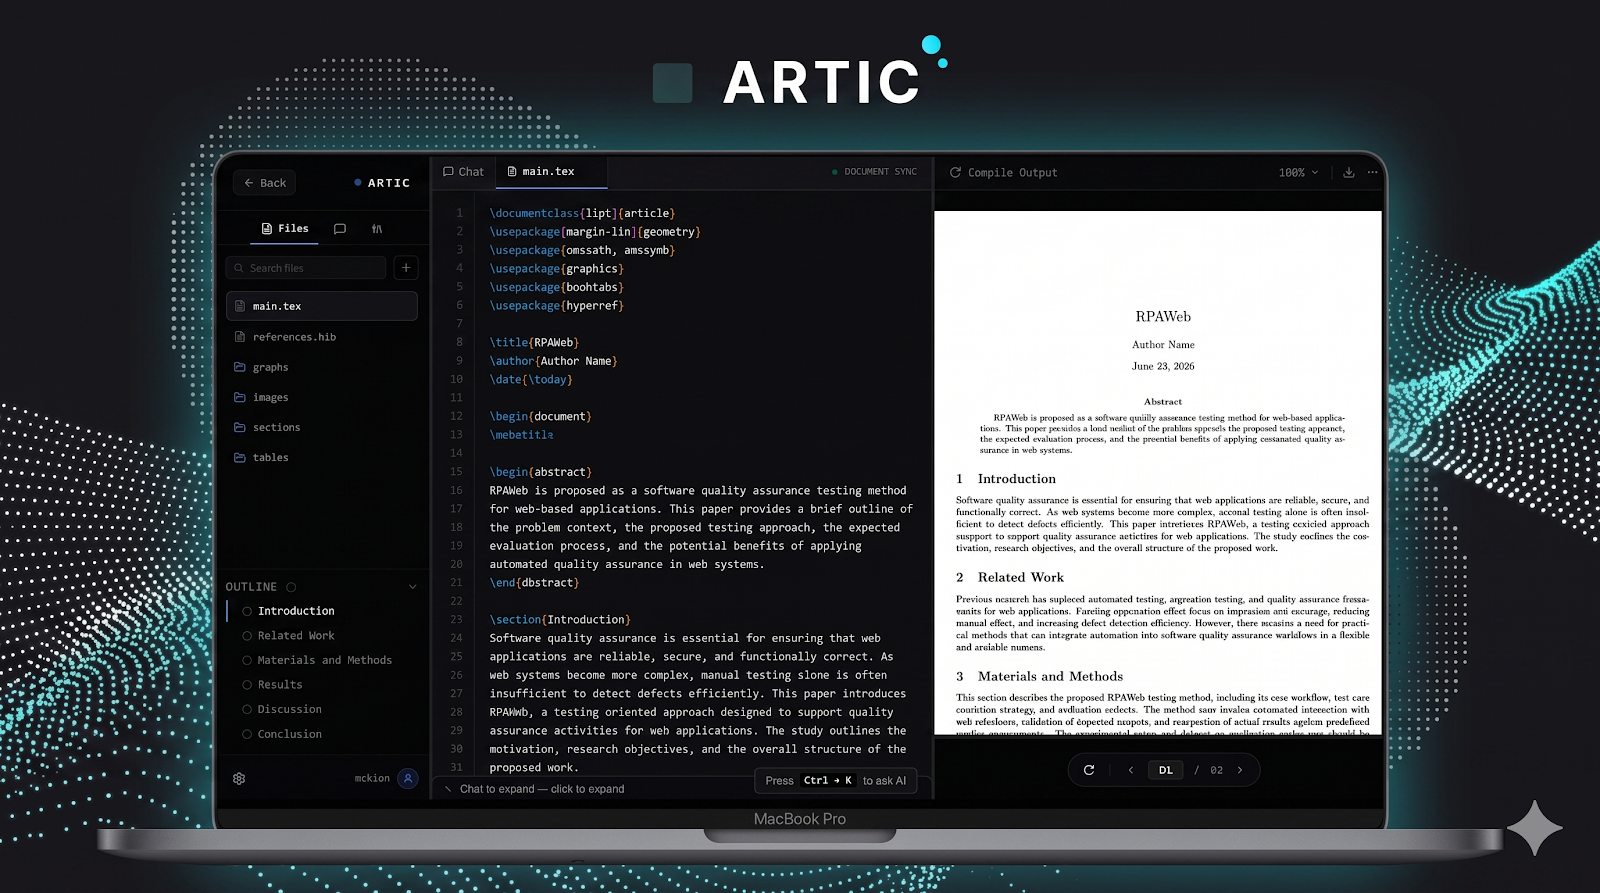Click the RPAWeb title in PDF preview
This screenshot has width=1600, height=893.
[x=1163, y=317]
